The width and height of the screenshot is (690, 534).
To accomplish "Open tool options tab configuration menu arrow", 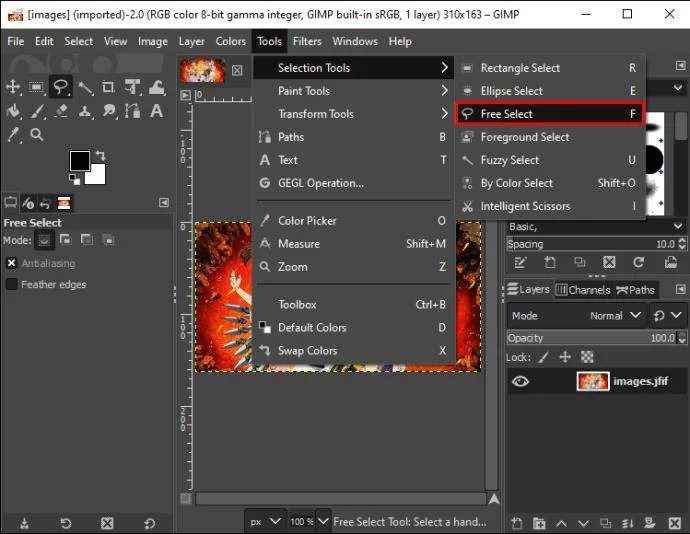I will click(x=164, y=203).
